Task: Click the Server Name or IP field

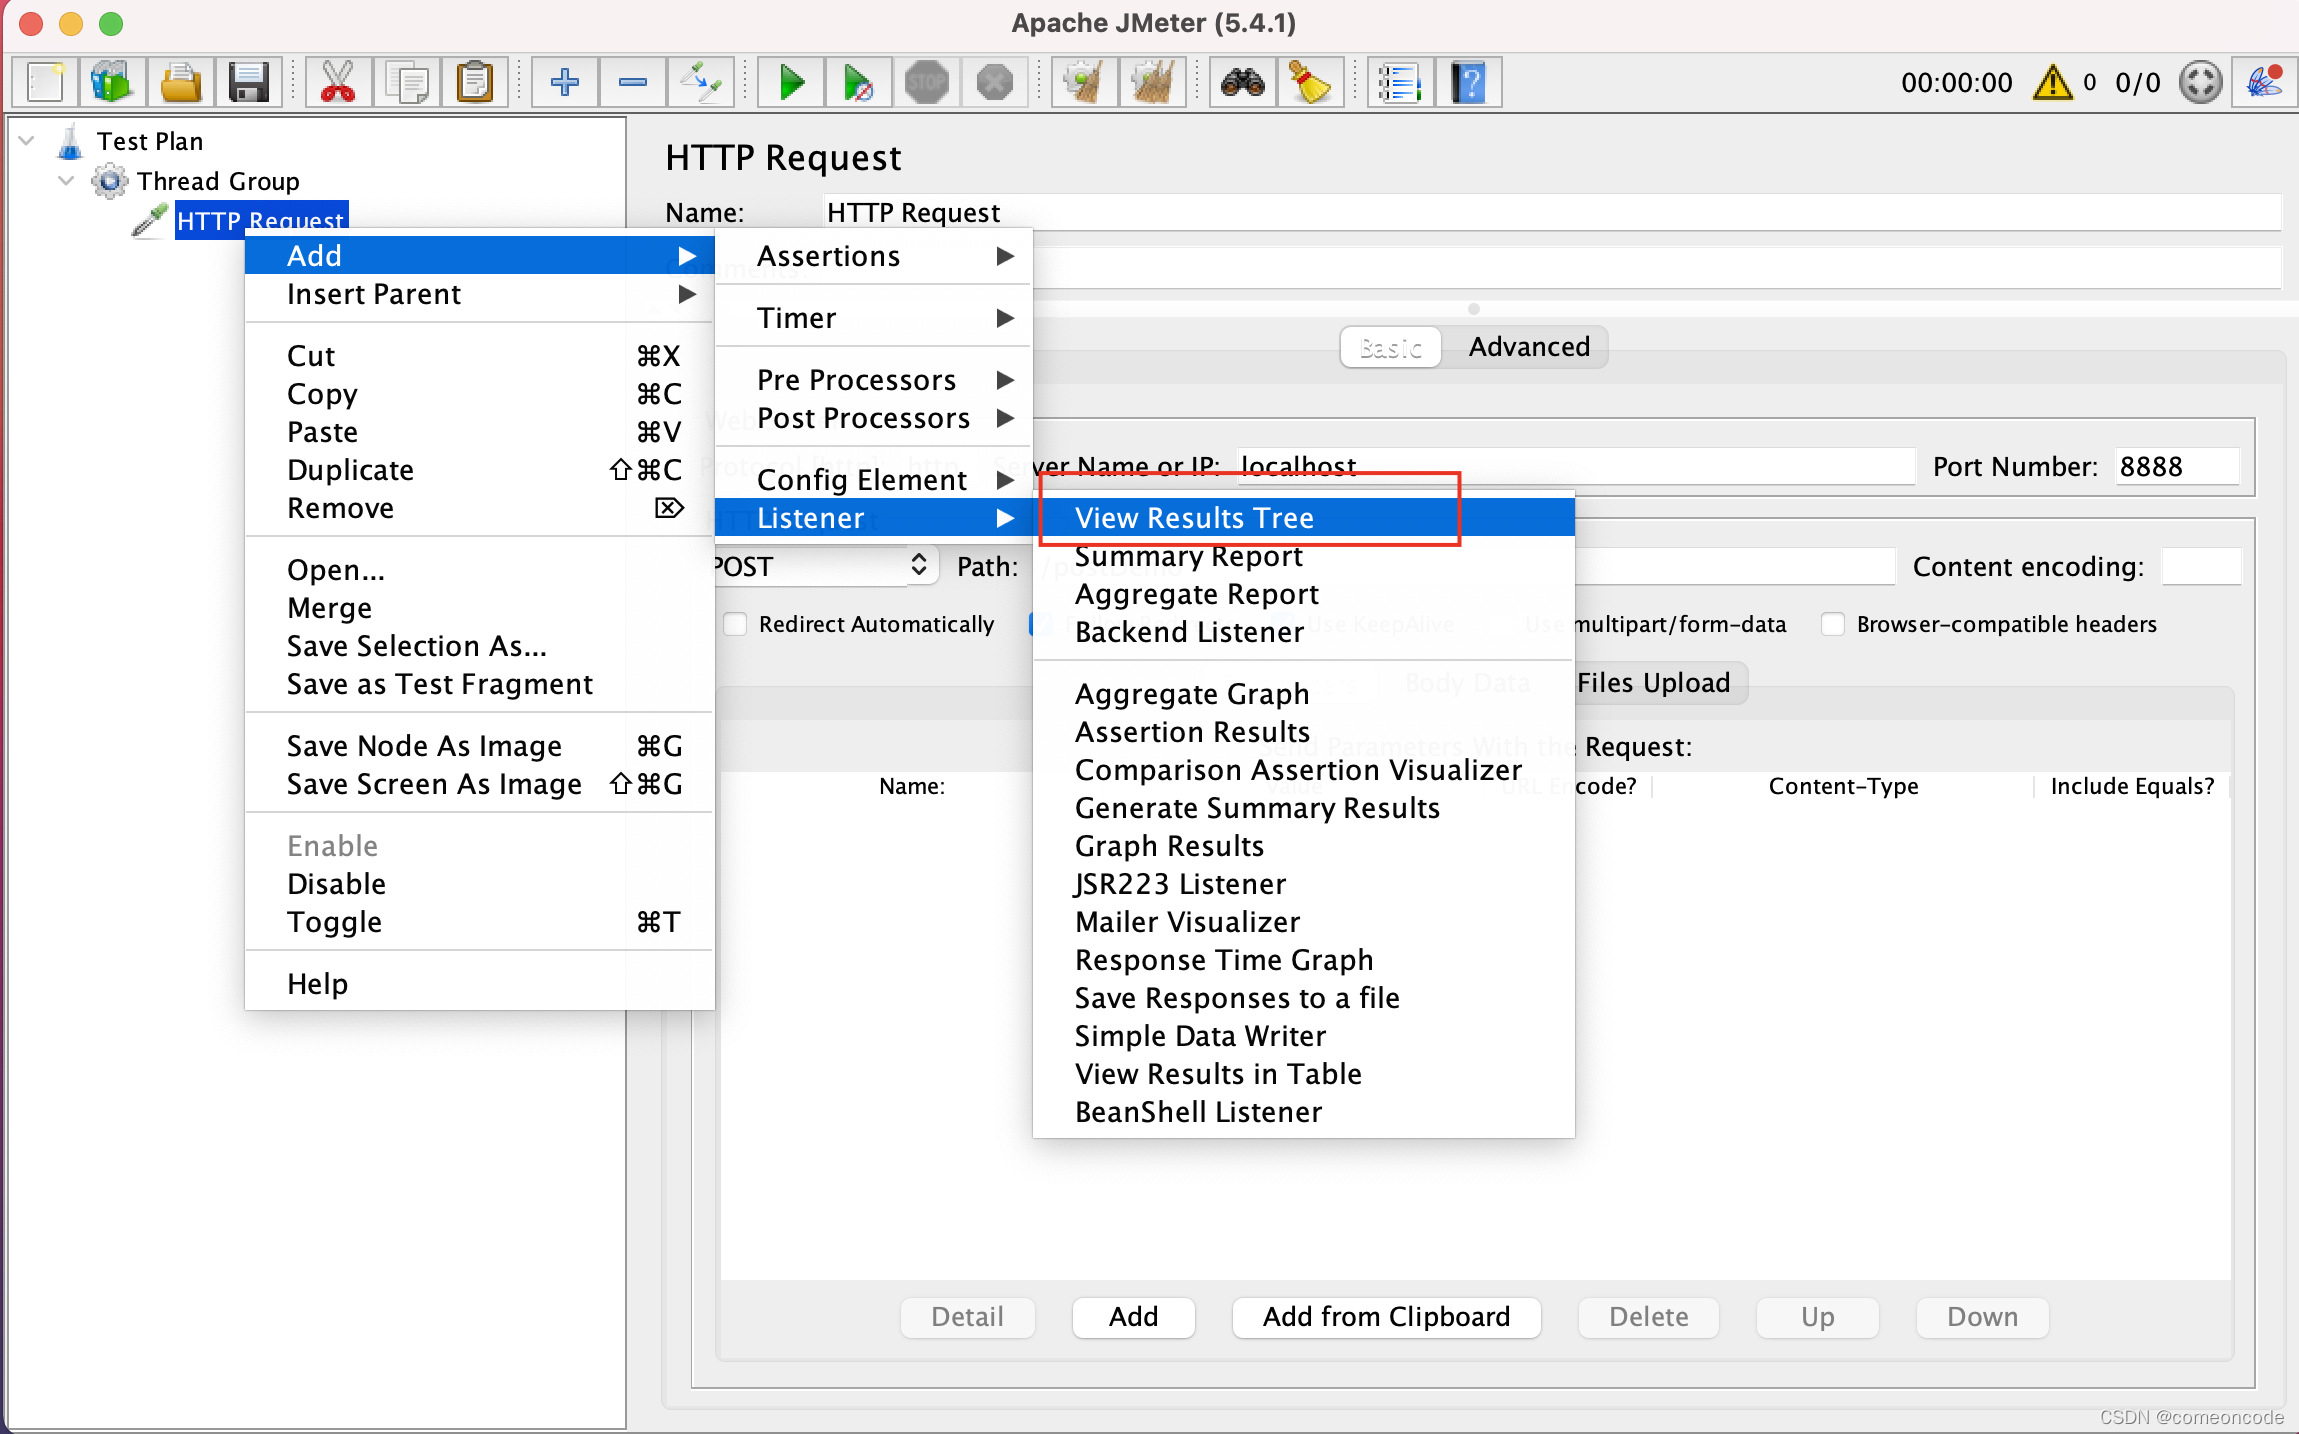Action: [1576, 466]
